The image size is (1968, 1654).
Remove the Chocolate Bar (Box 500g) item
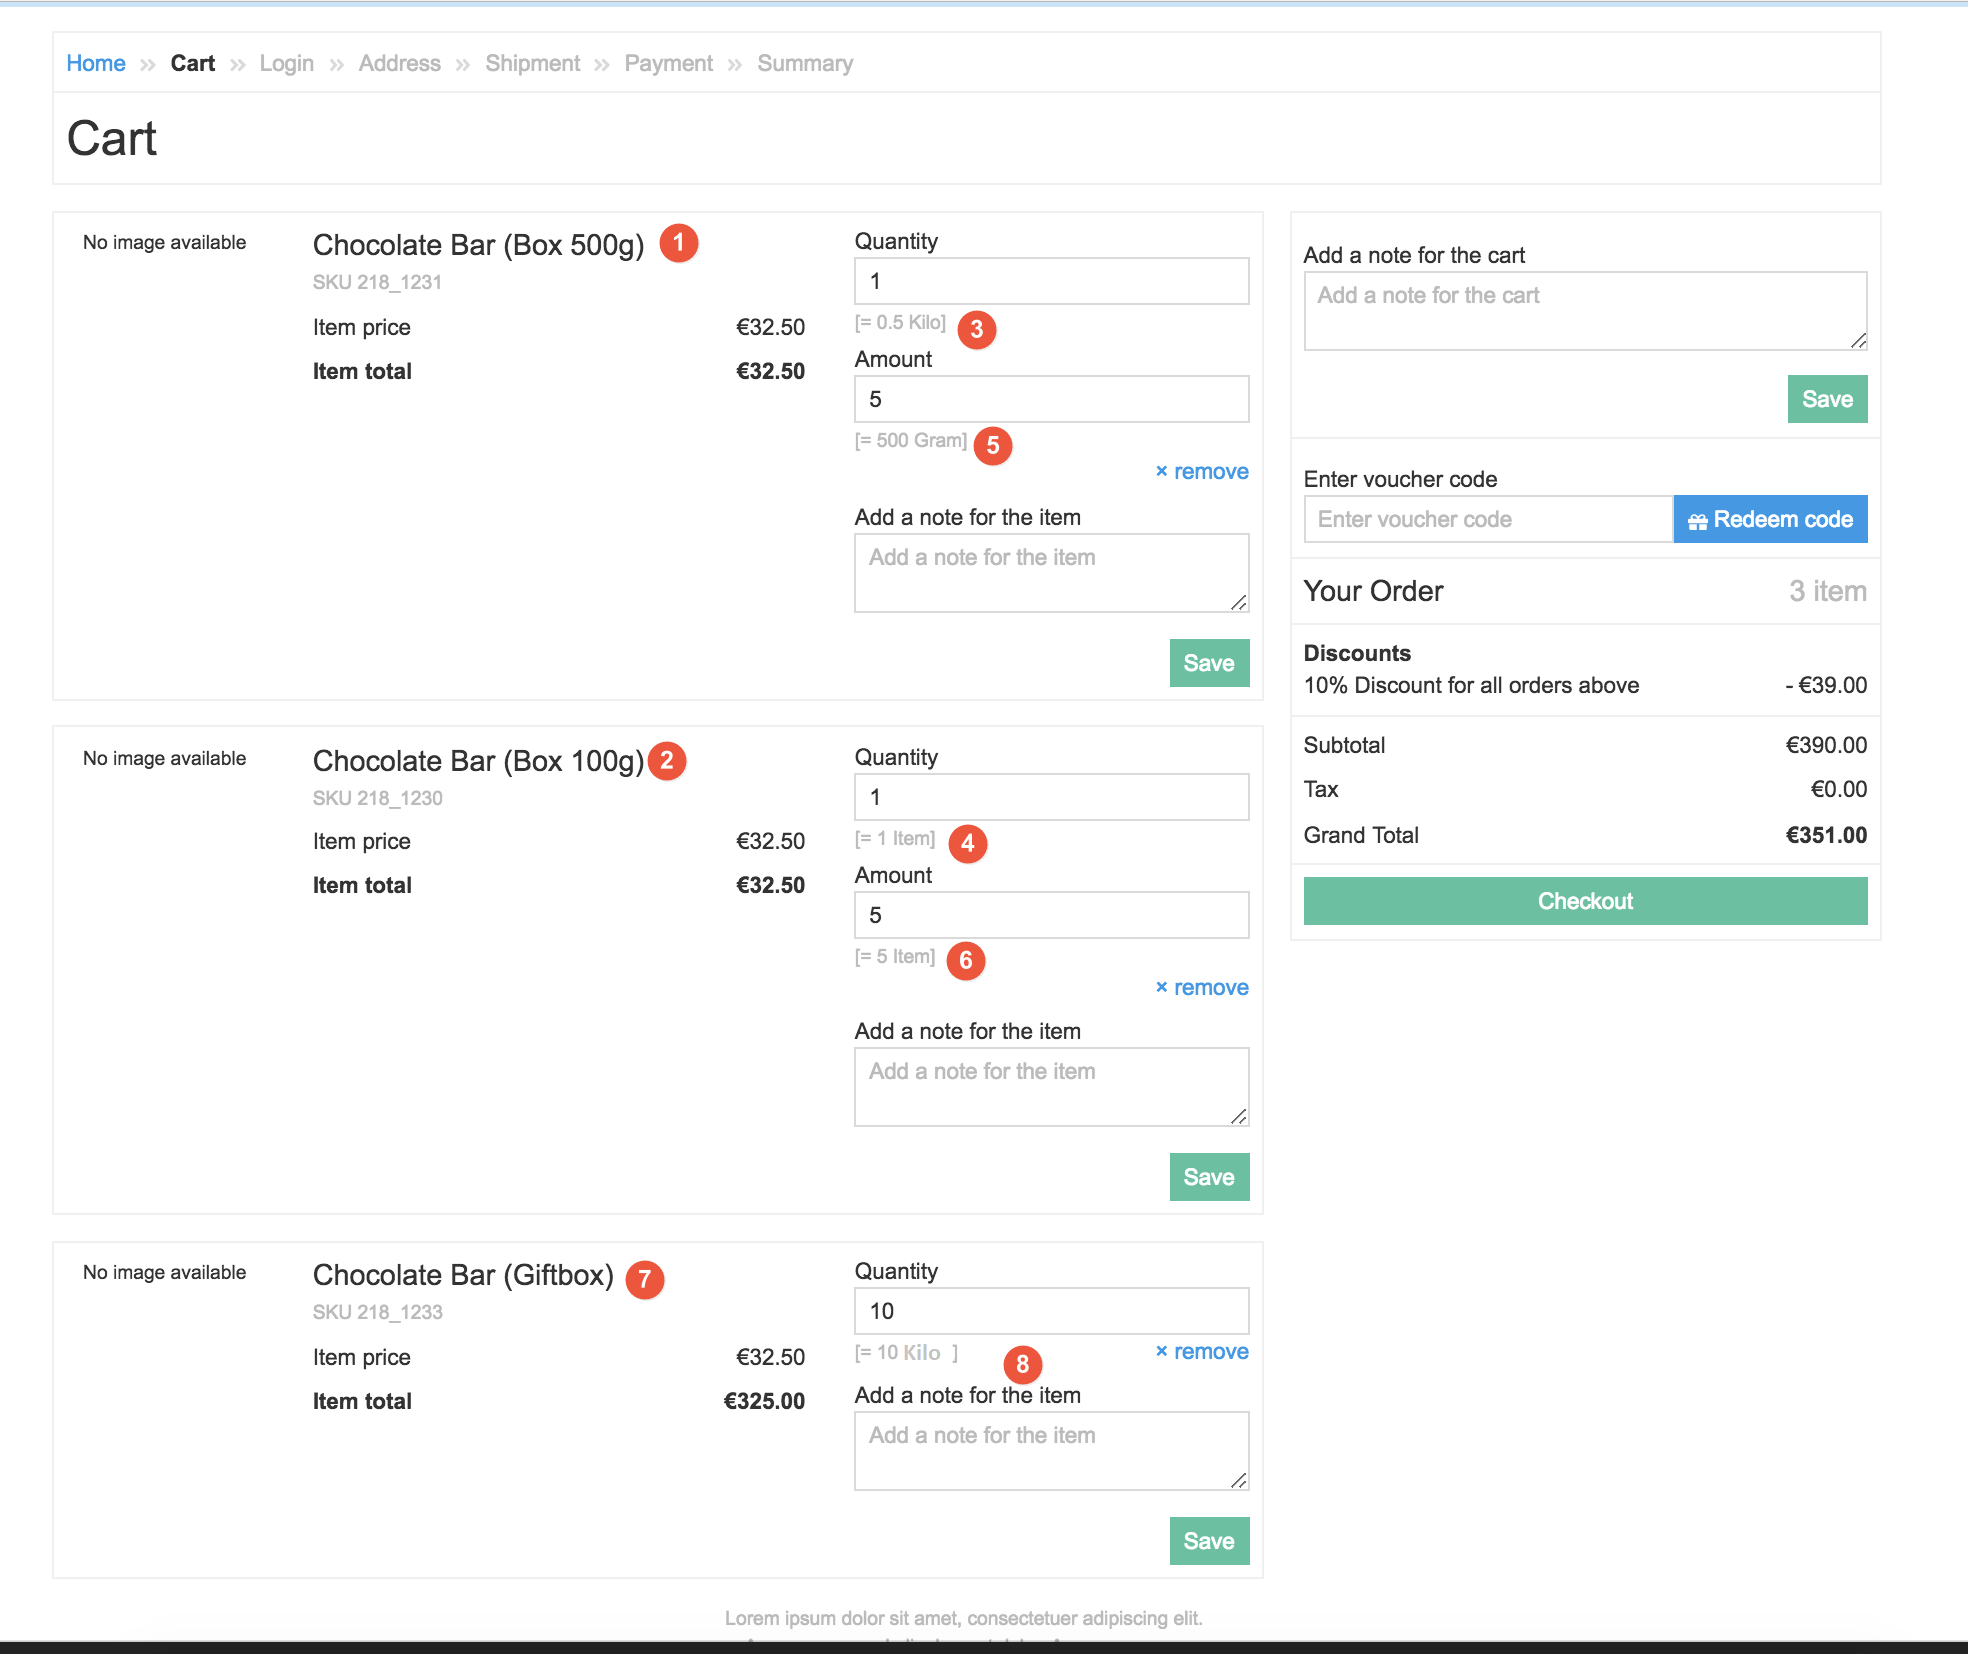coord(1201,471)
